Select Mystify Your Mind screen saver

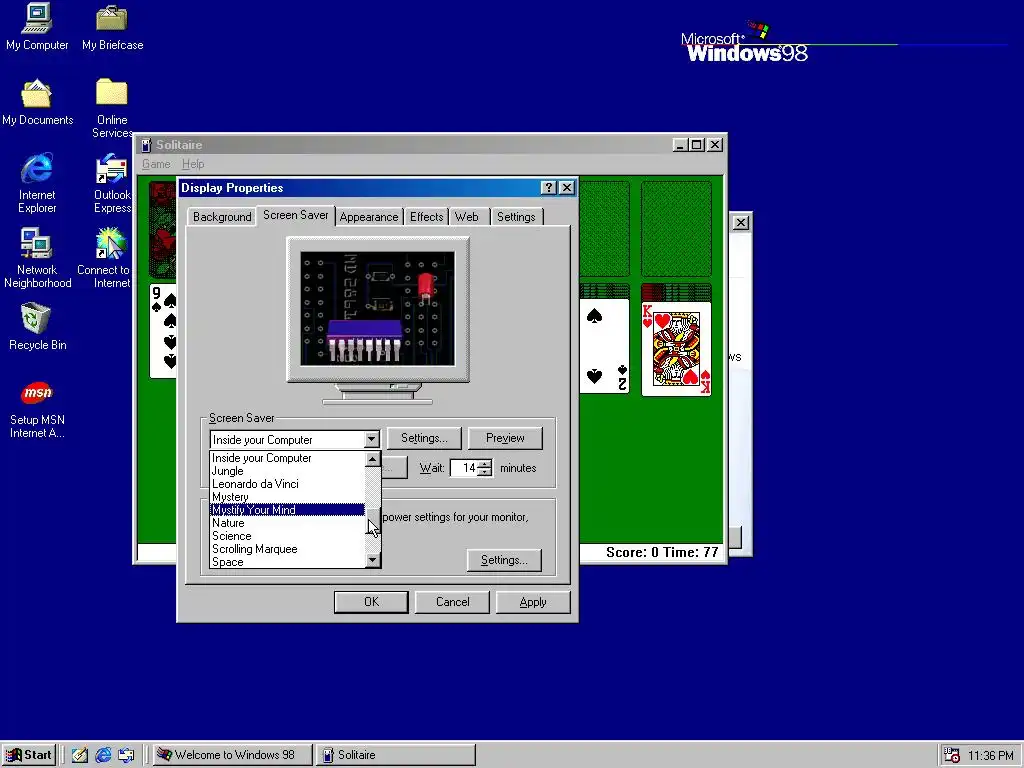[287, 510]
